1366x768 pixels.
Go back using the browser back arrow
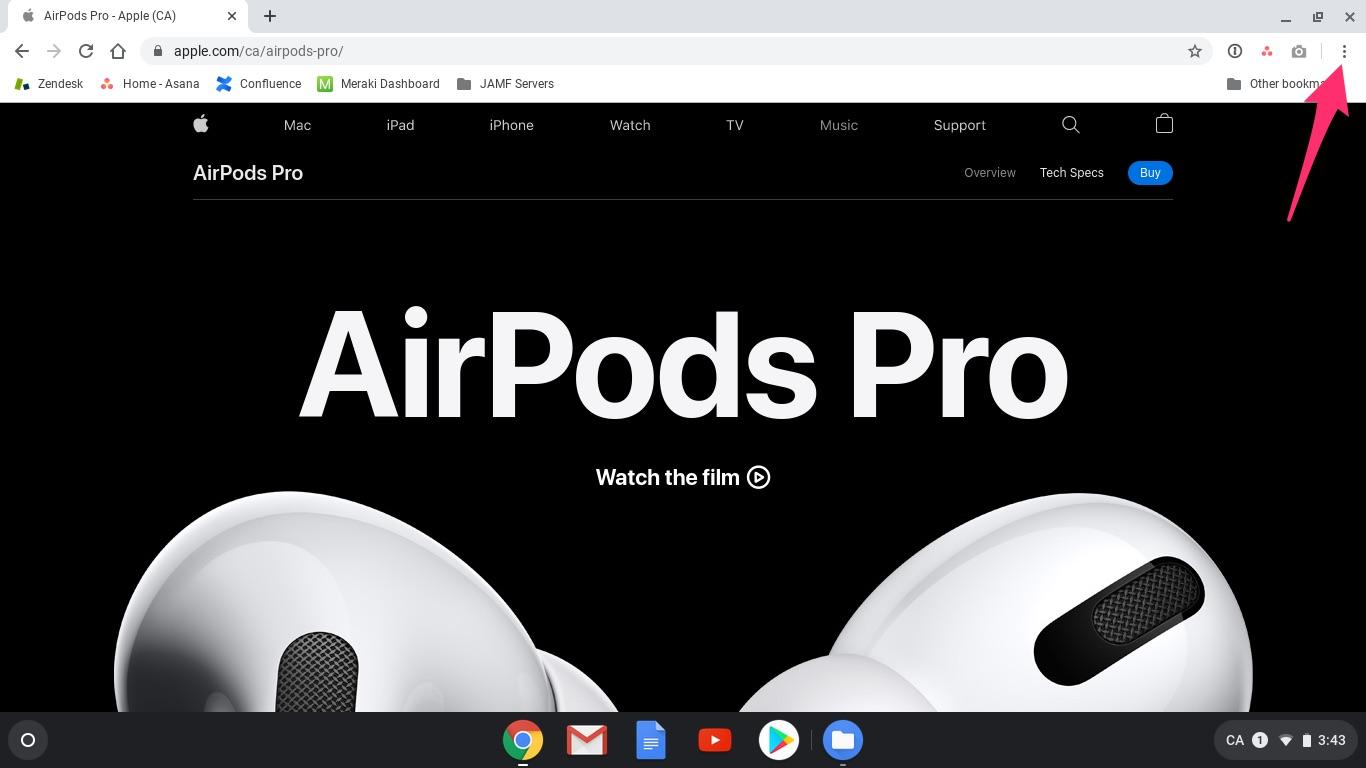coord(22,51)
